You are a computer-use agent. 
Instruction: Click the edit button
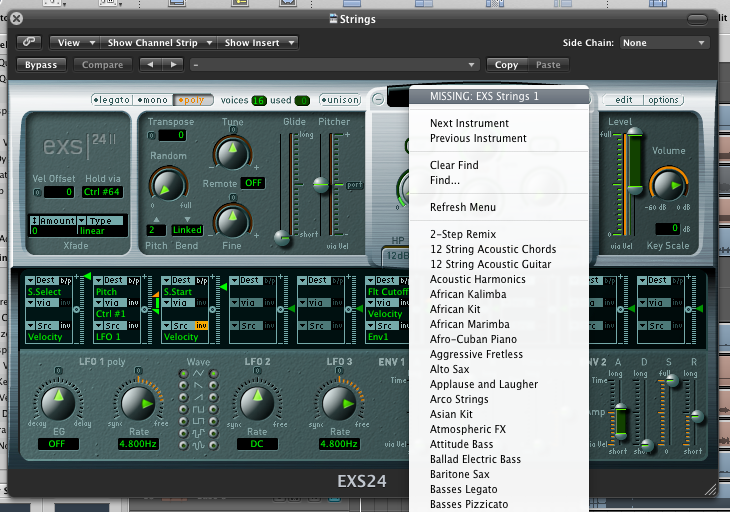coord(623,100)
